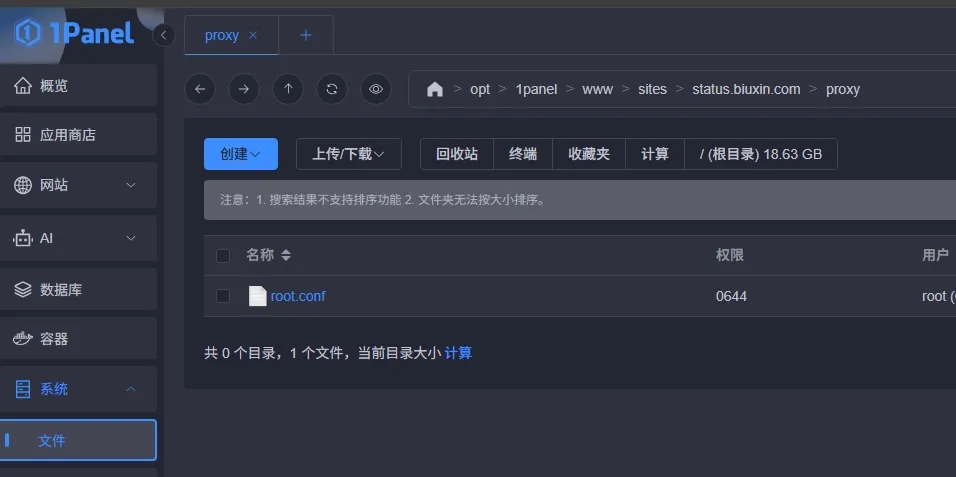Click the layers icon beside 数据库

click(x=23, y=289)
